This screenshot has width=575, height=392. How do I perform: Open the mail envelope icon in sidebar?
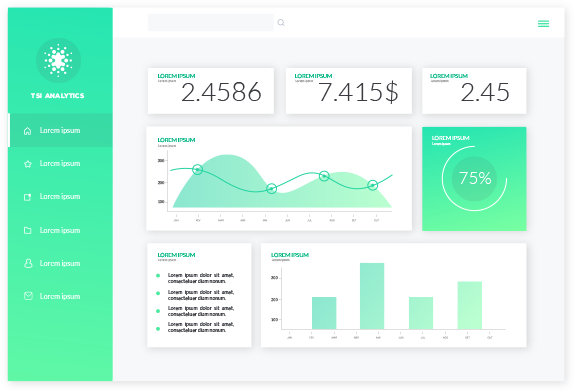coord(28,296)
